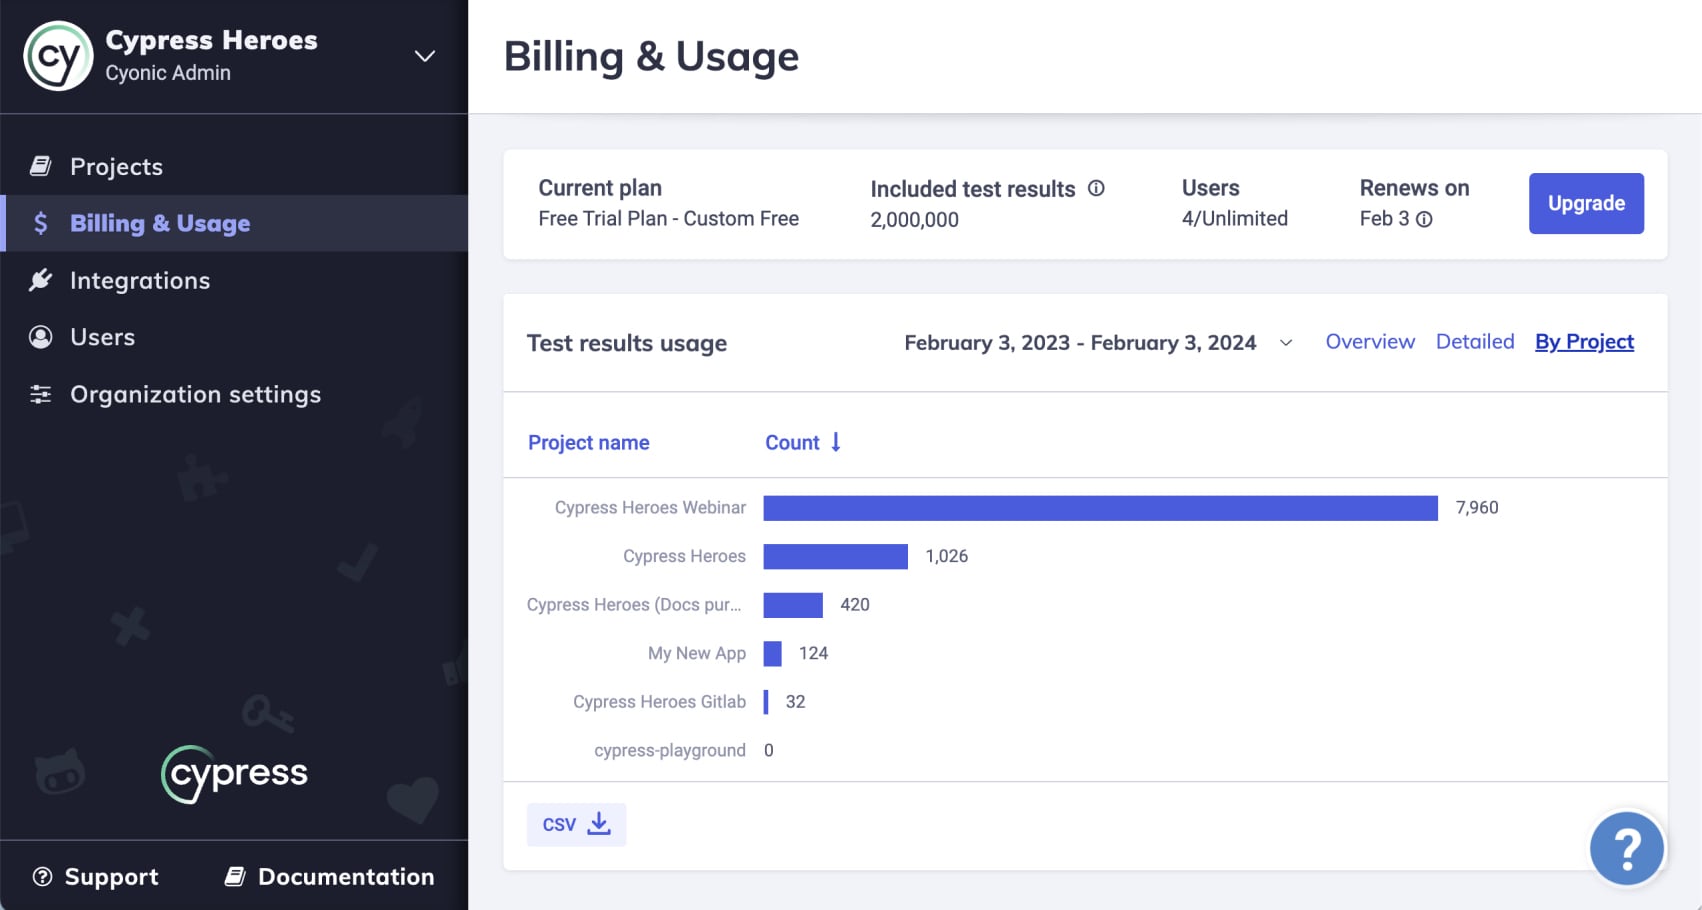Screen dimensions: 1702x910
Task: Click the Upgrade button
Action: click(1586, 203)
